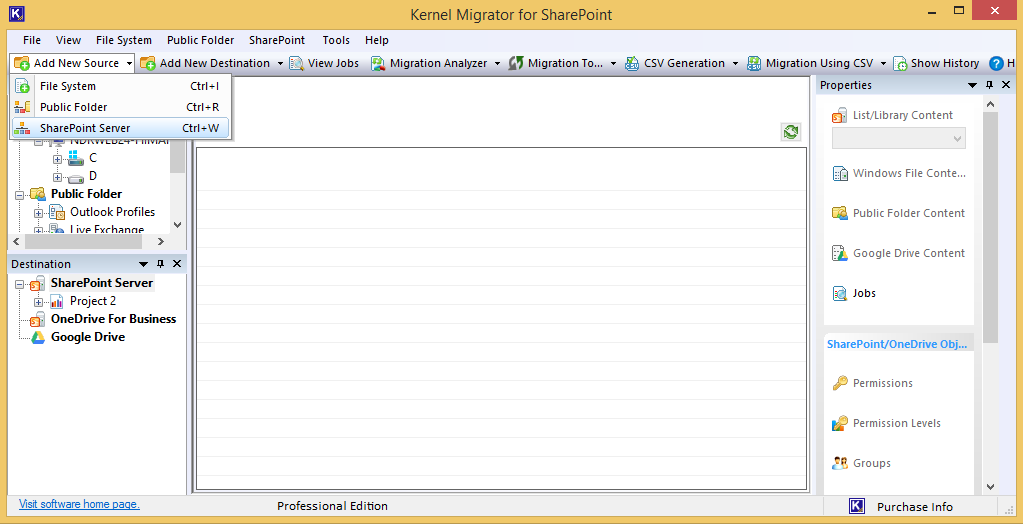Image resolution: width=1023 pixels, height=524 pixels.
Task: Click the green refresh icon above the list
Action: point(791,132)
